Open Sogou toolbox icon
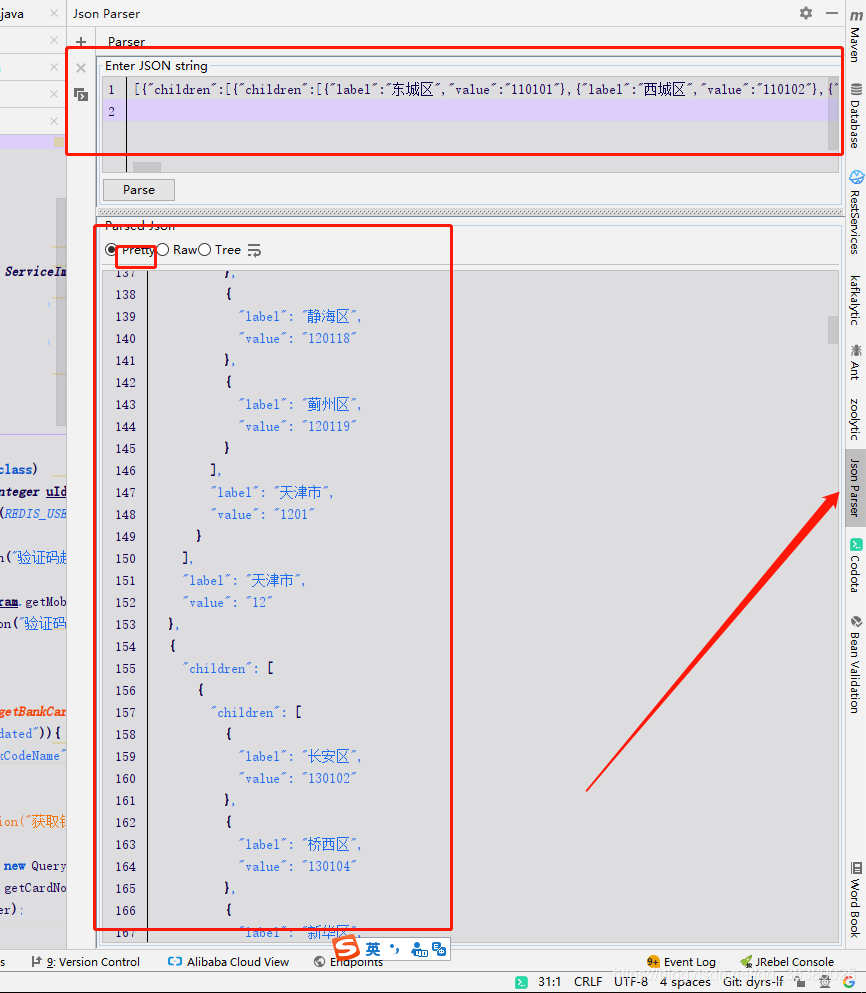This screenshot has width=866, height=993. click(439, 949)
